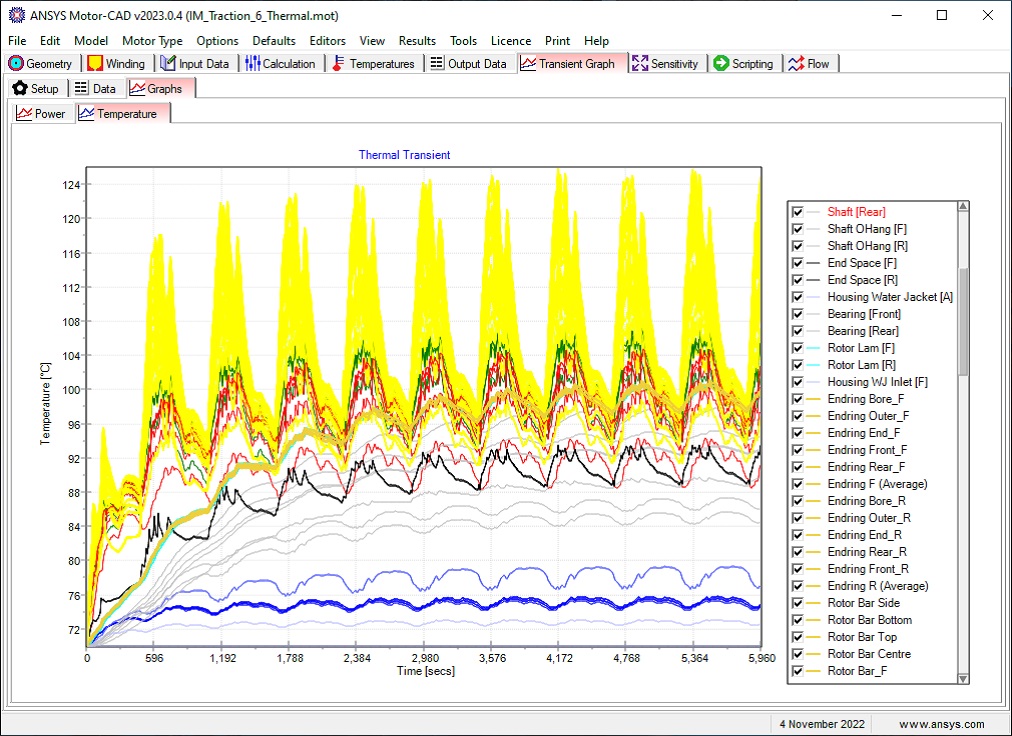
Task: Select the Bearing [Rear] legend entry
Action: pos(863,331)
